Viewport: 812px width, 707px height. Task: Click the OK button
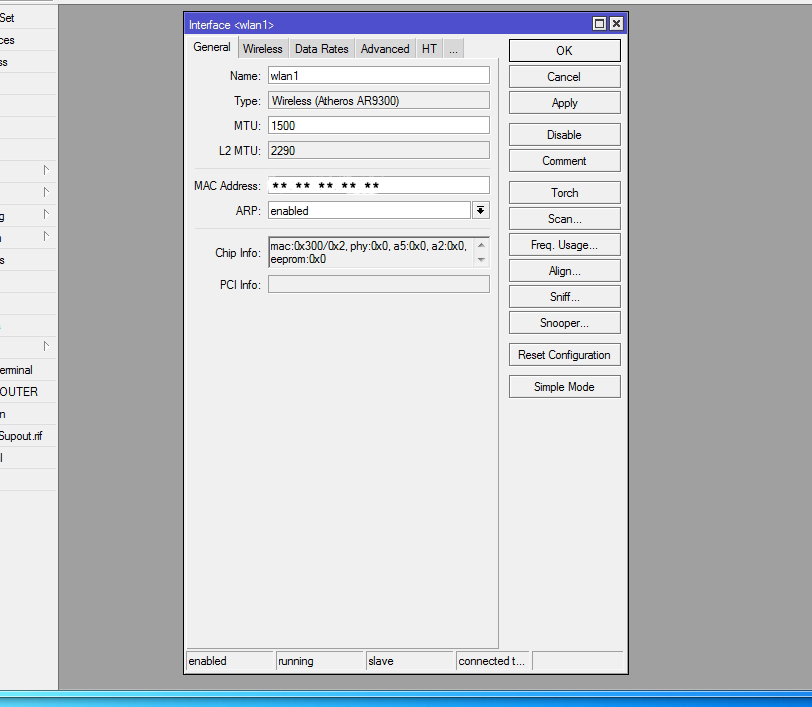tap(564, 51)
